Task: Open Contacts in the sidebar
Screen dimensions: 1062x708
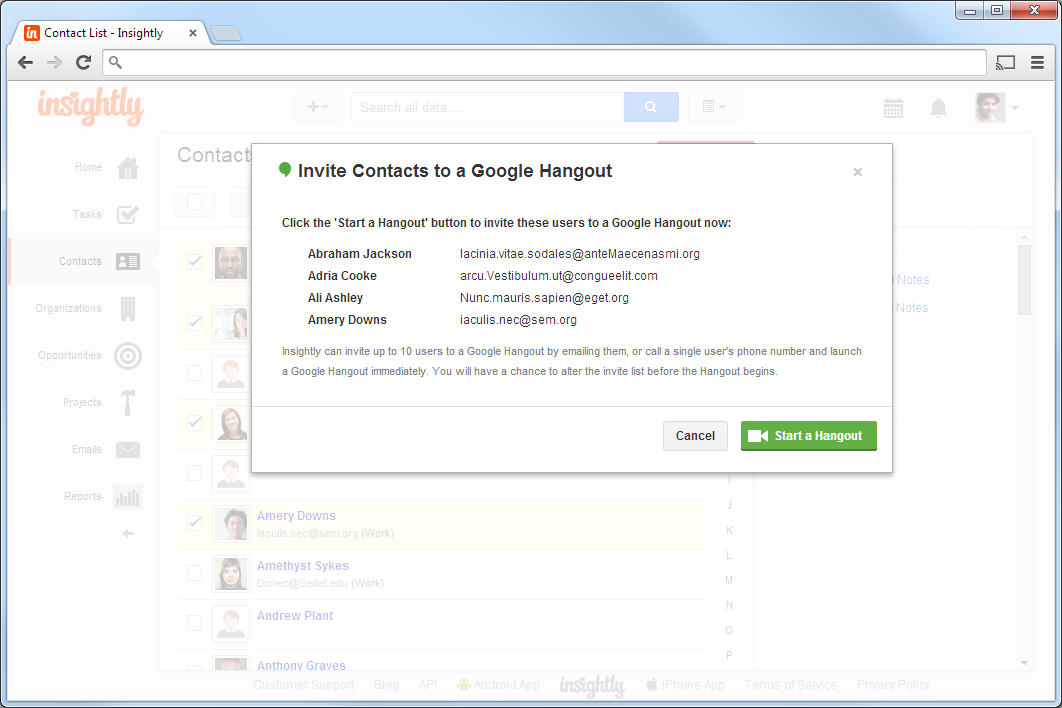Action: click(x=80, y=262)
